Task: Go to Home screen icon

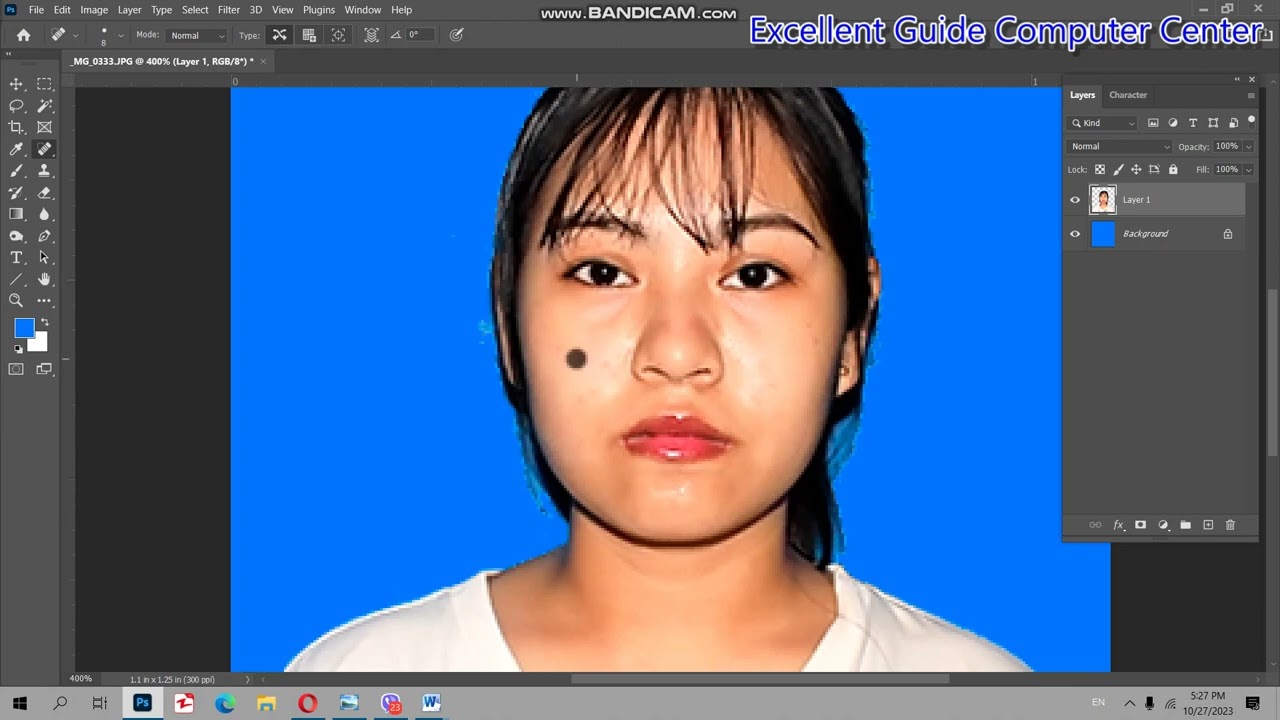Action: [23, 35]
